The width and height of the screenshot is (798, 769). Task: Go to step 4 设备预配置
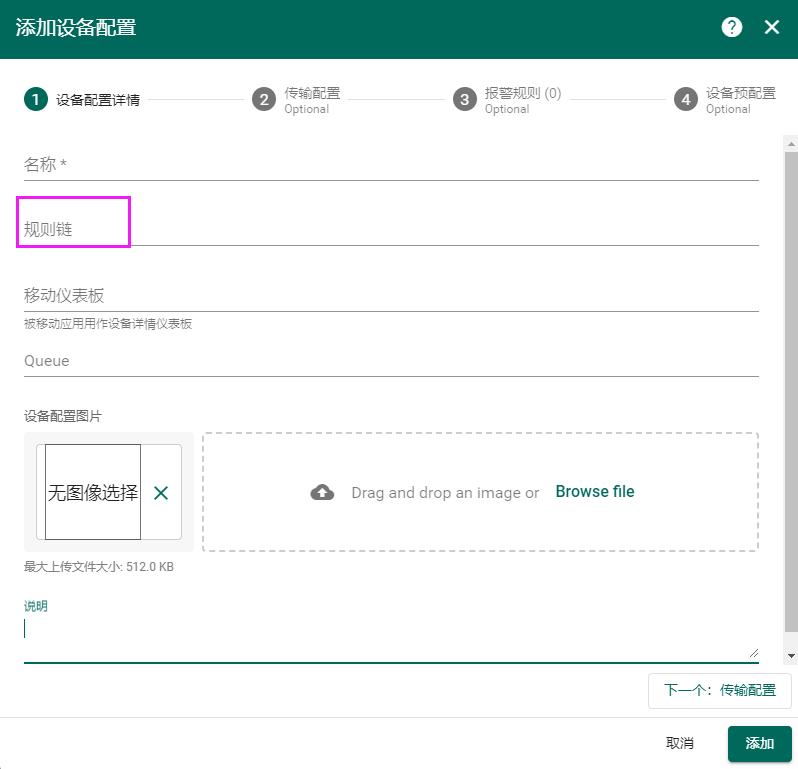click(725, 100)
